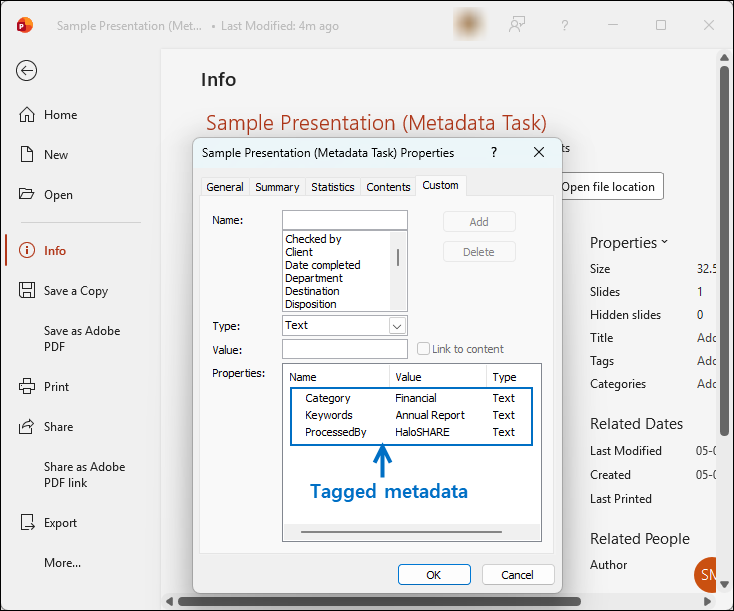Open the Home icon in sidebar
This screenshot has height=611, width=734.
pyautogui.click(x=27, y=115)
